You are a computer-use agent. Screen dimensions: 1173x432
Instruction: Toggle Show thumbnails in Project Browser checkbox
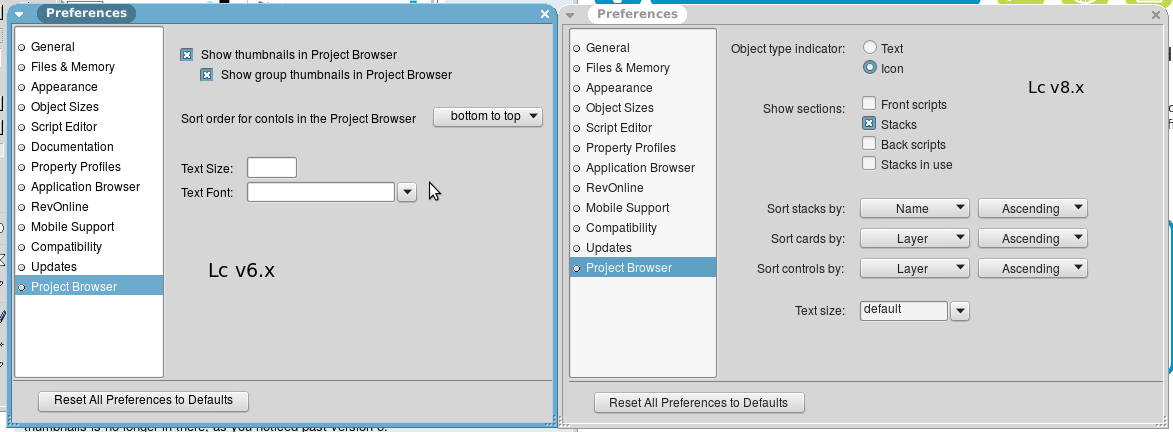point(187,55)
